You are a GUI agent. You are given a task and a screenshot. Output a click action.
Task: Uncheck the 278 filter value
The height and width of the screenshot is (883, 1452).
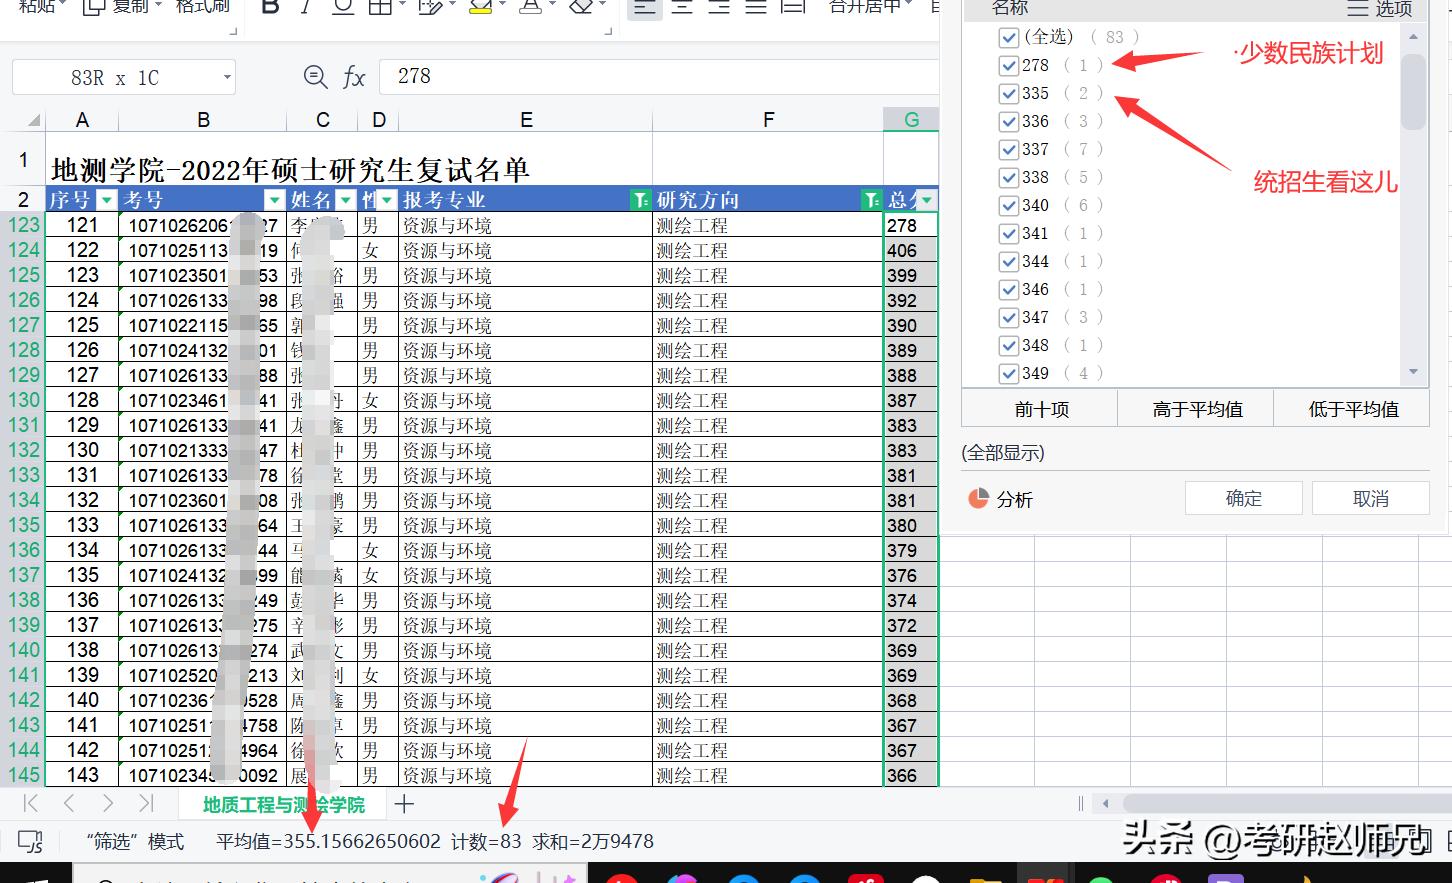pyautogui.click(x=1009, y=65)
